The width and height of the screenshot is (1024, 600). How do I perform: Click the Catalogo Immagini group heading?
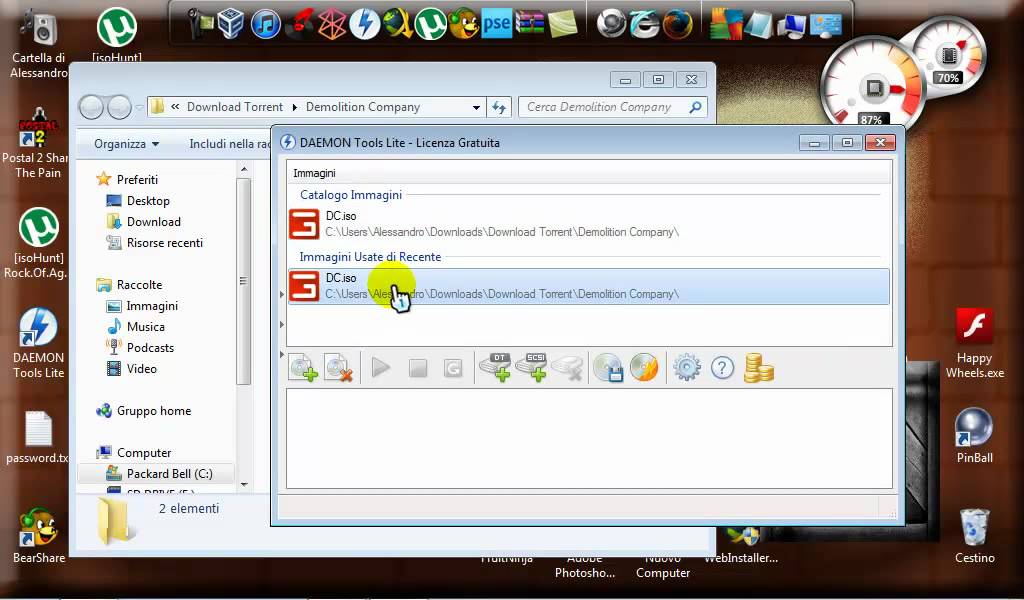point(351,195)
